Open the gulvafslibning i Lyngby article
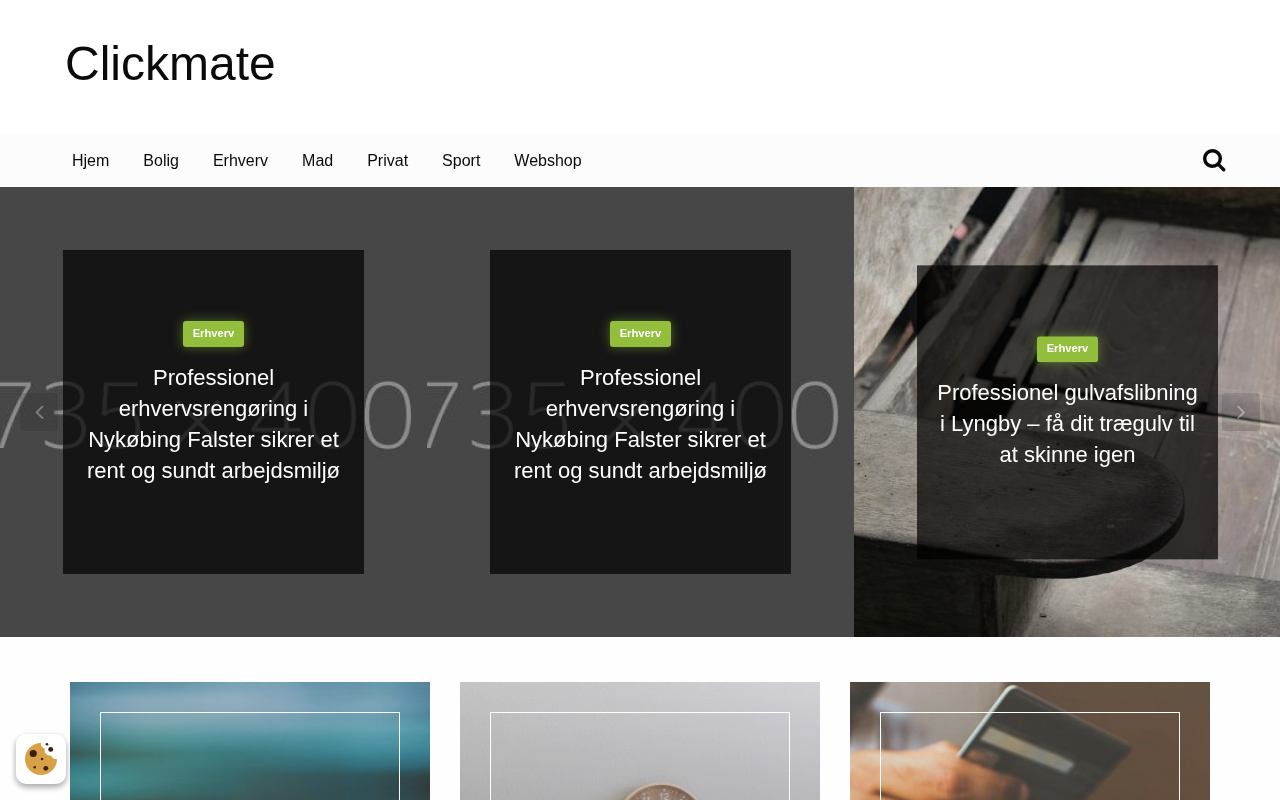The image size is (1280, 800). [1067, 423]
